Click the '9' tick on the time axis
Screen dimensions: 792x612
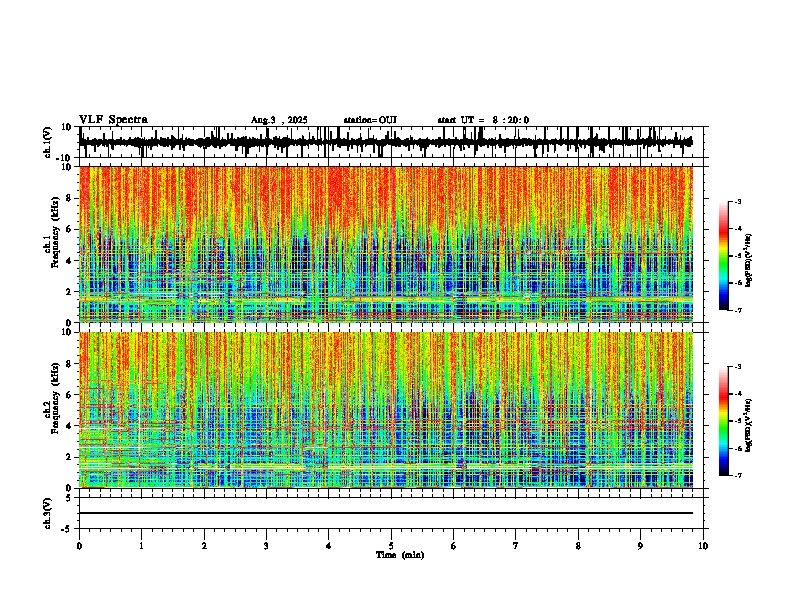tap(640, 546)
